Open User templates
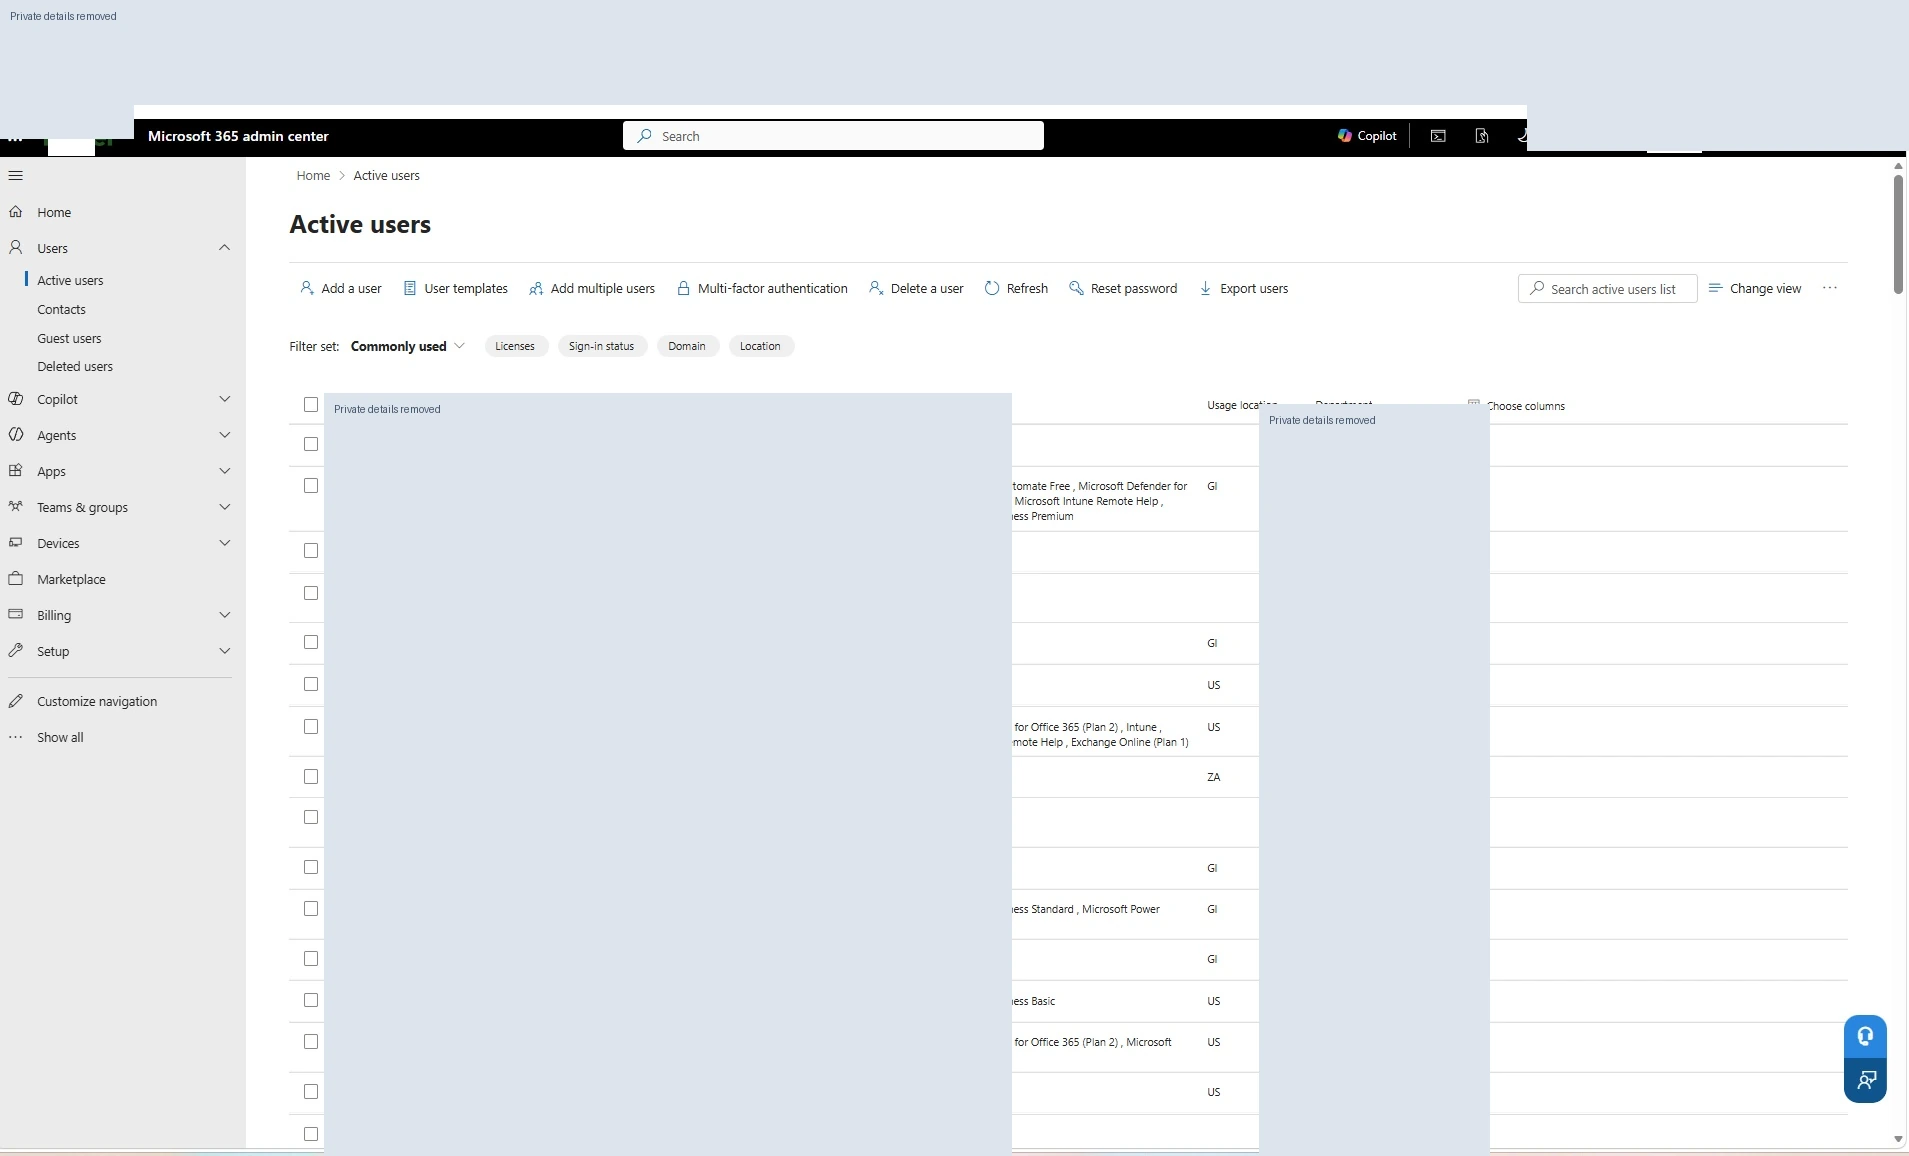1909x1156 pixels. pyautogui.click(x=455, y=288)
